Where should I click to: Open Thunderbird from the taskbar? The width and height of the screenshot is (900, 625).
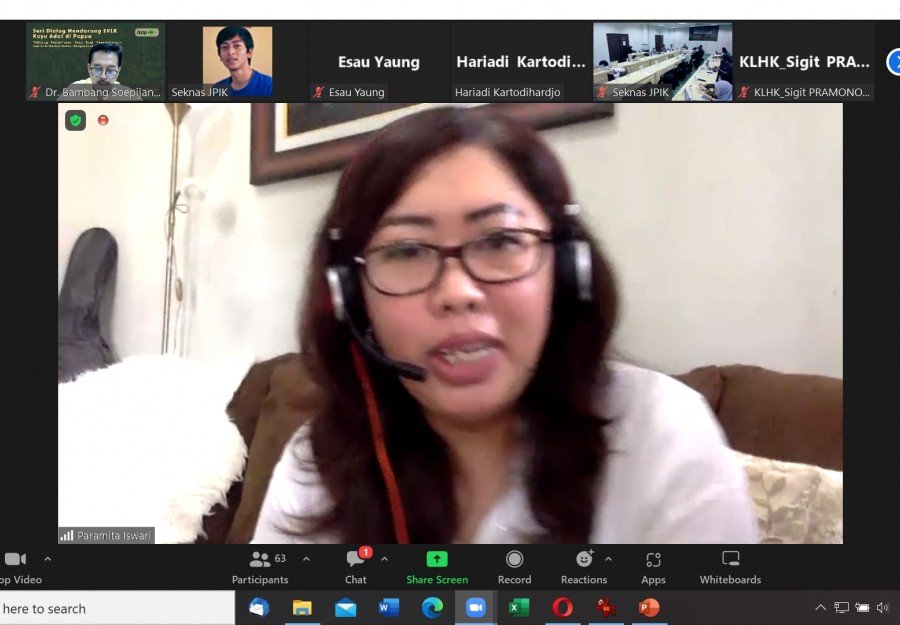[x=259, y=607]
